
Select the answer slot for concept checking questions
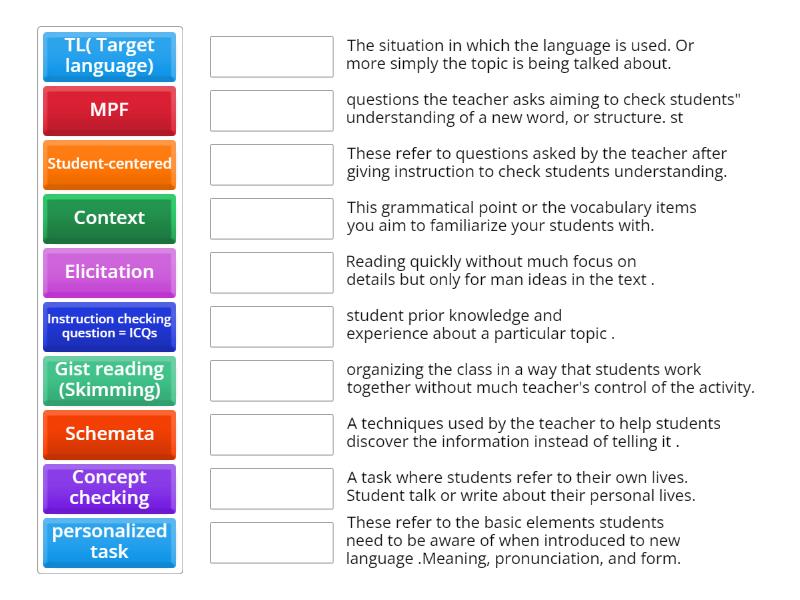point(270,111)
